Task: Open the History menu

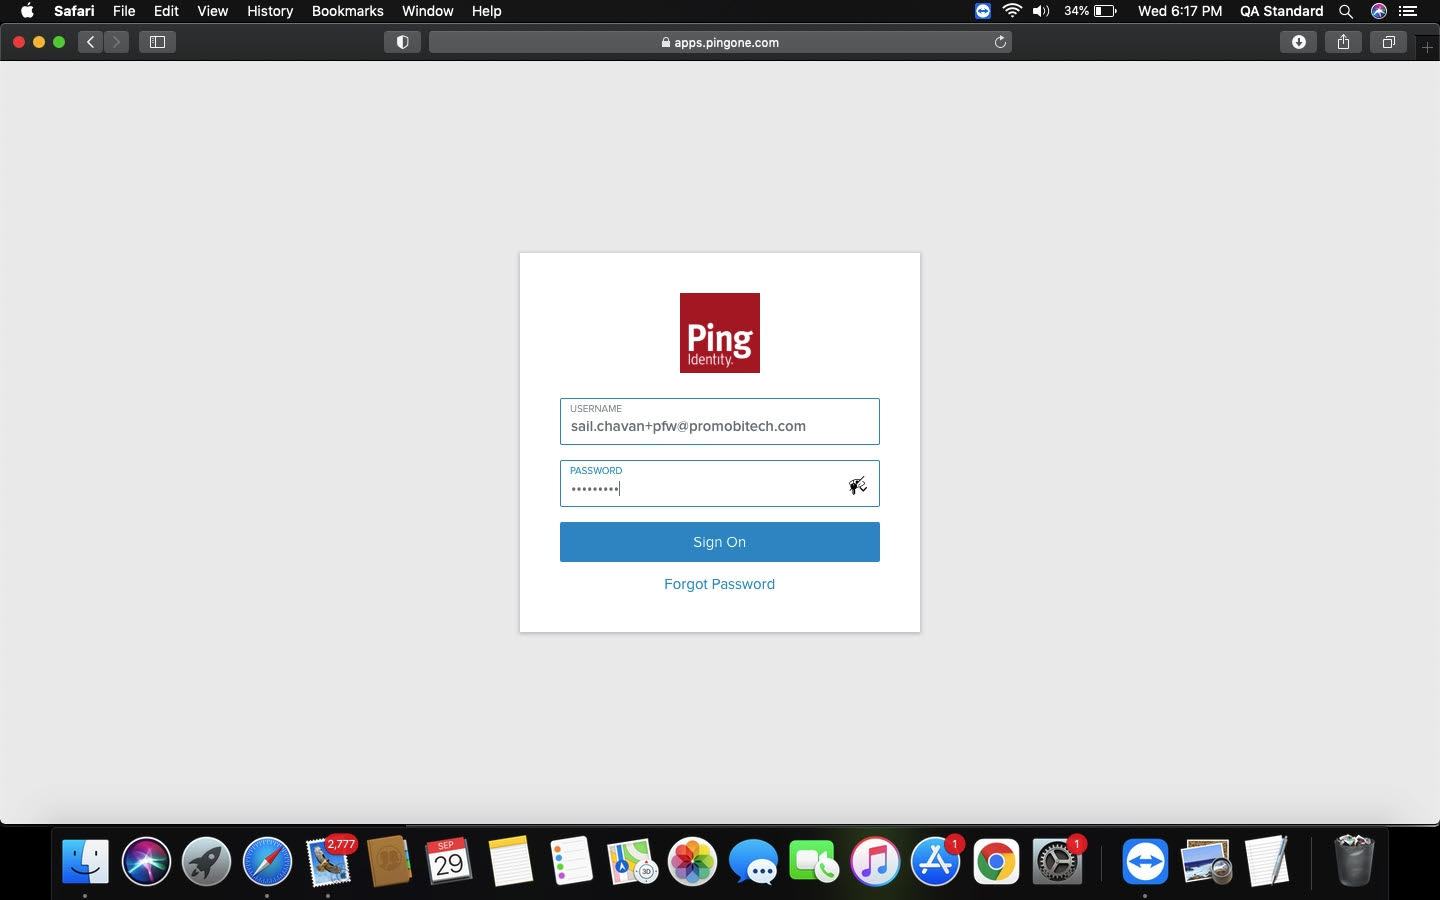Action: tap(270, 11)
